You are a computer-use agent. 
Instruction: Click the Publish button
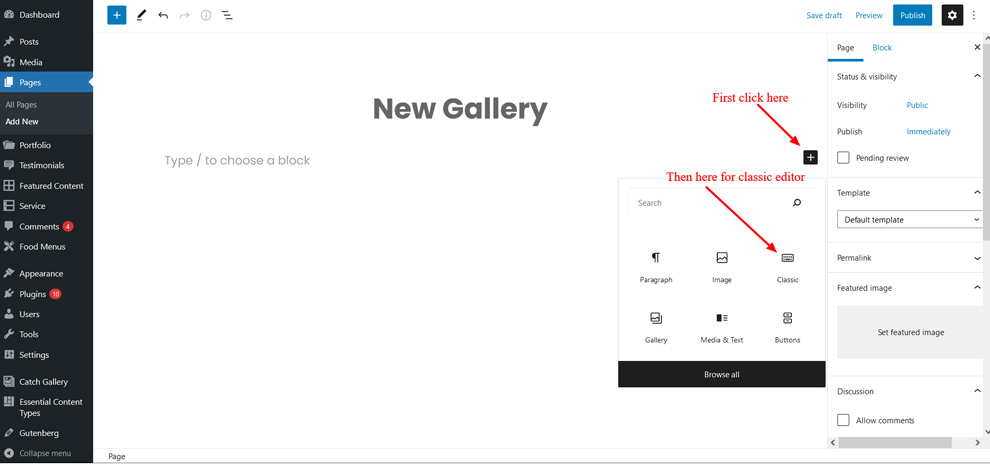[x=912, y=15]
